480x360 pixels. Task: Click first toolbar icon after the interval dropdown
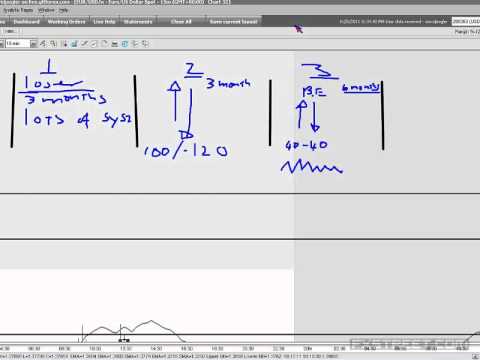point(43,44)
